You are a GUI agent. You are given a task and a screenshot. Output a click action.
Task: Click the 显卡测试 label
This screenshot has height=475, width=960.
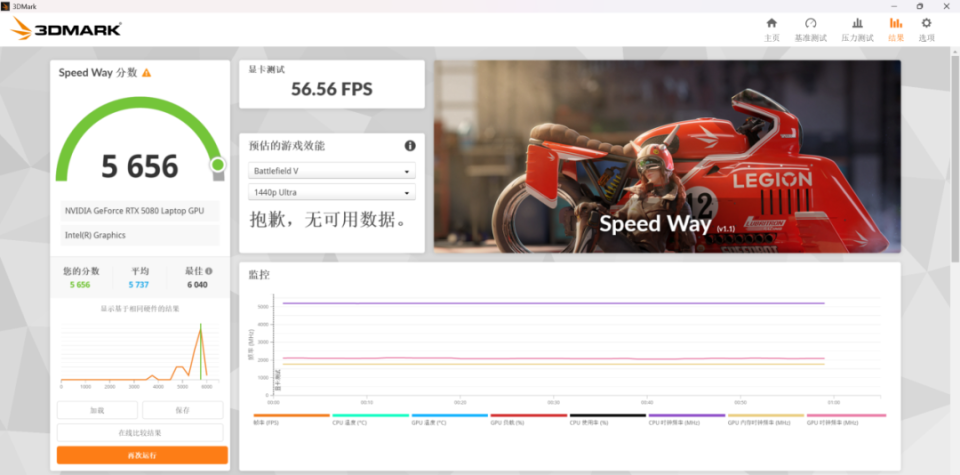click(266, 70)
